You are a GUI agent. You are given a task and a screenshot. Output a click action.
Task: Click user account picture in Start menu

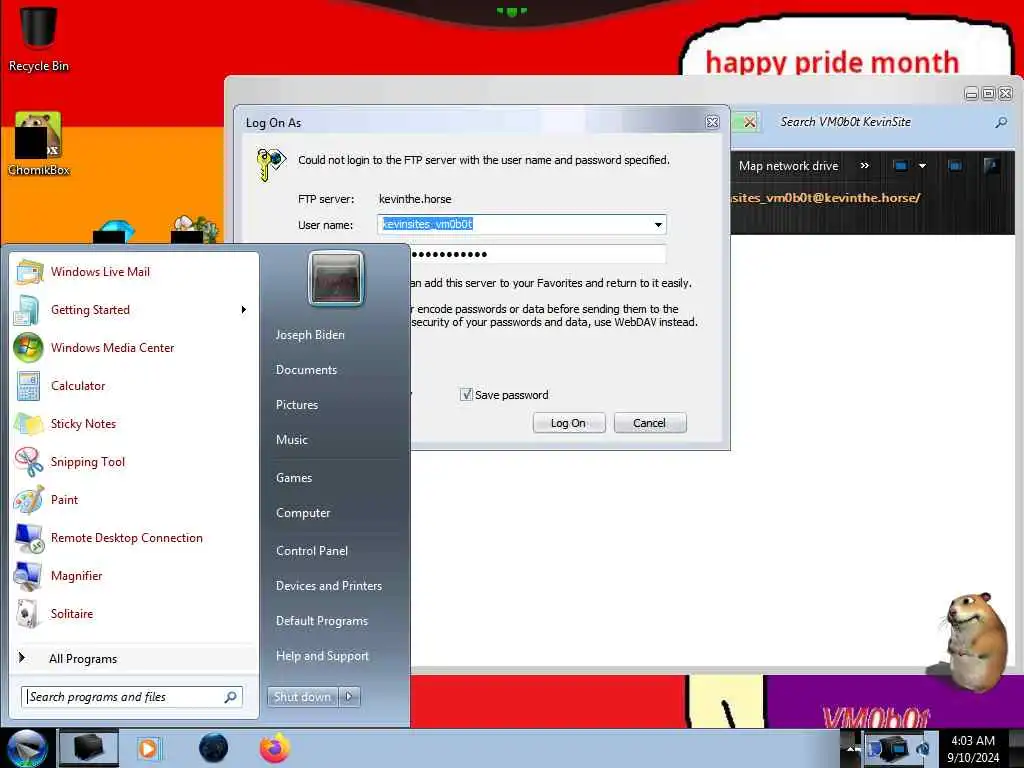click(336, 278)
